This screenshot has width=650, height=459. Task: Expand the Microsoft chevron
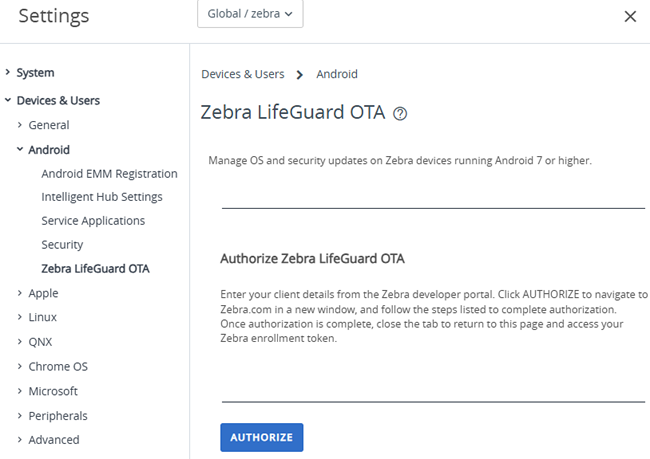(x=19, y=391)
